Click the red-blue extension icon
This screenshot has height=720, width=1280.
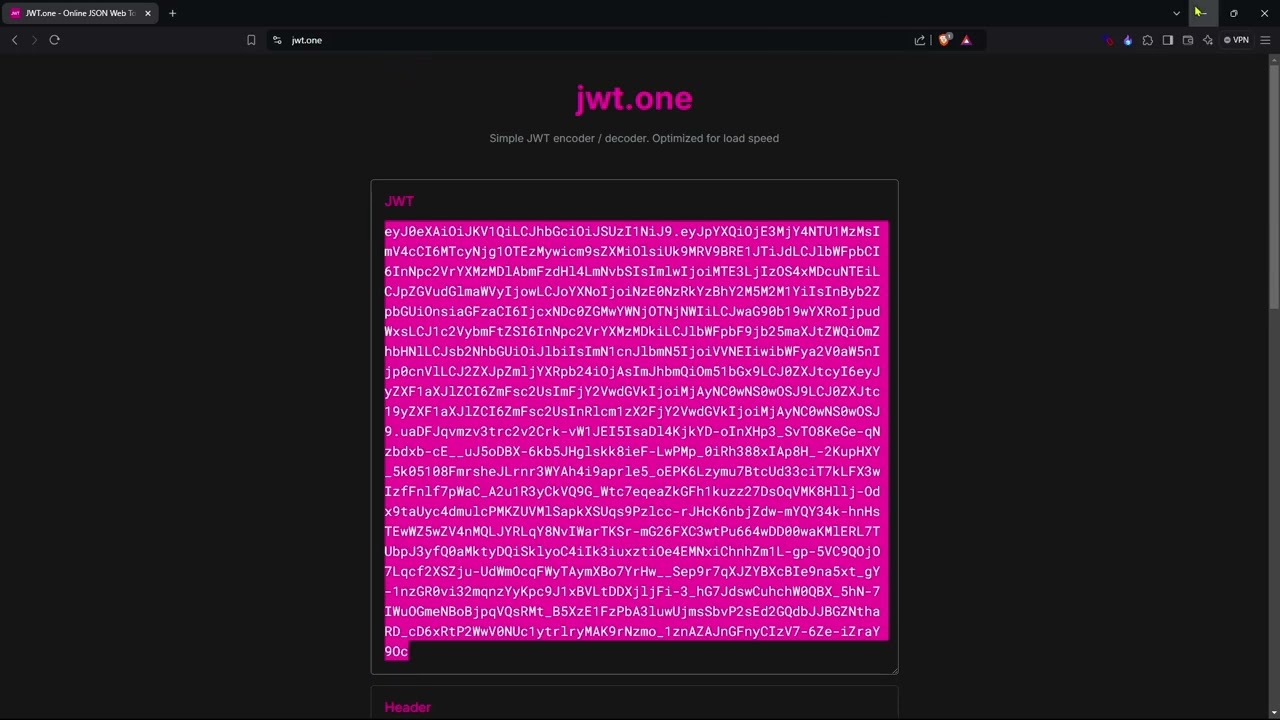(x=1108, y=40)
